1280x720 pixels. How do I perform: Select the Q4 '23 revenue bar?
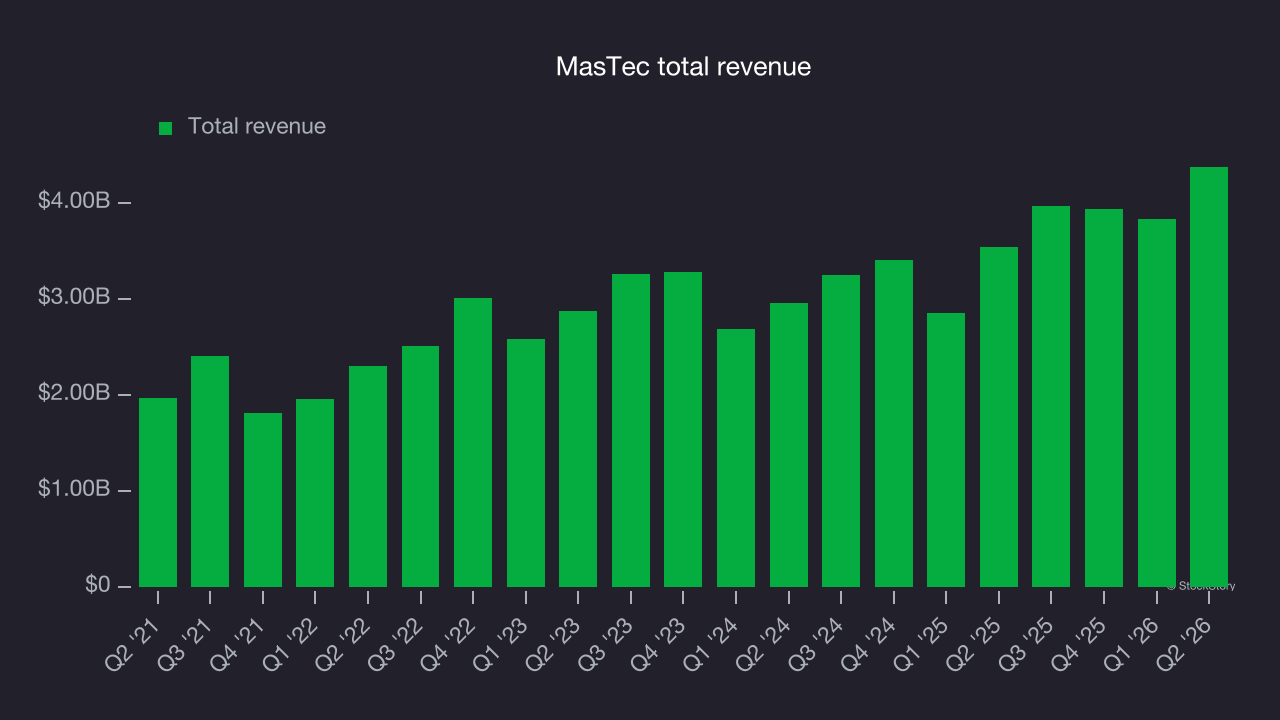coord(683,429)
